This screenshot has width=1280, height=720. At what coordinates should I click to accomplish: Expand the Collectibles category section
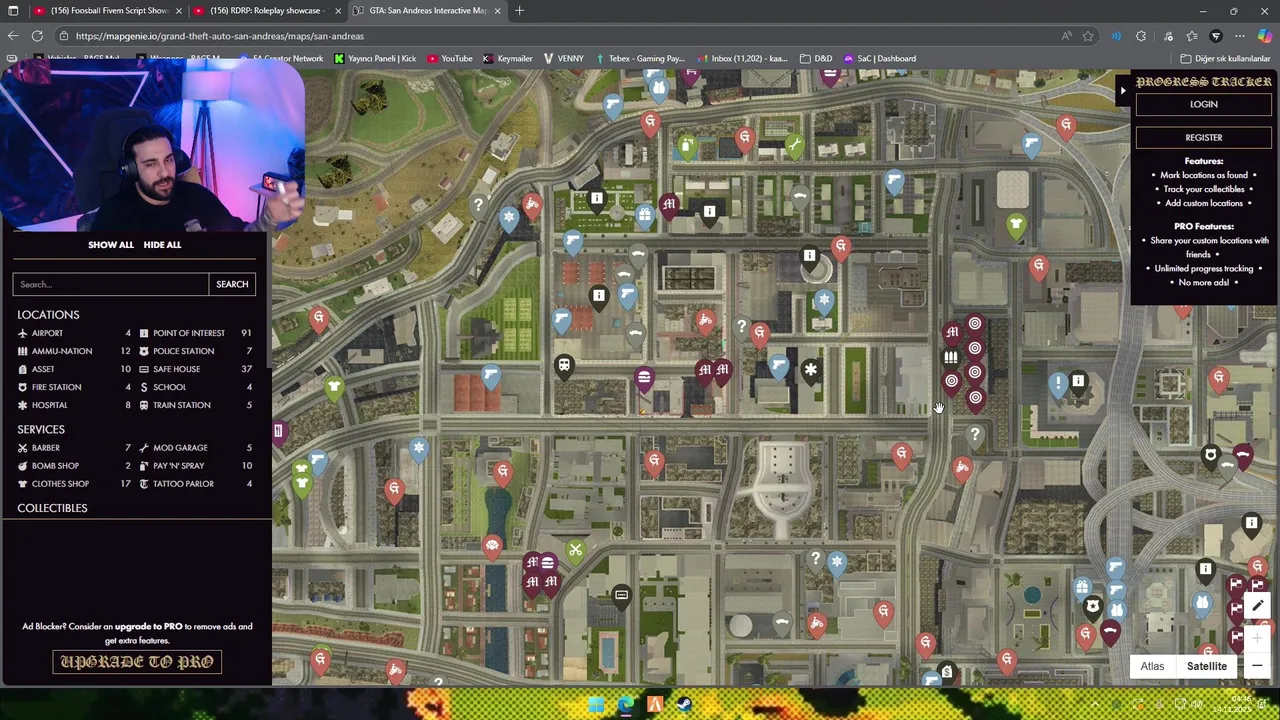tap(52, 508)
